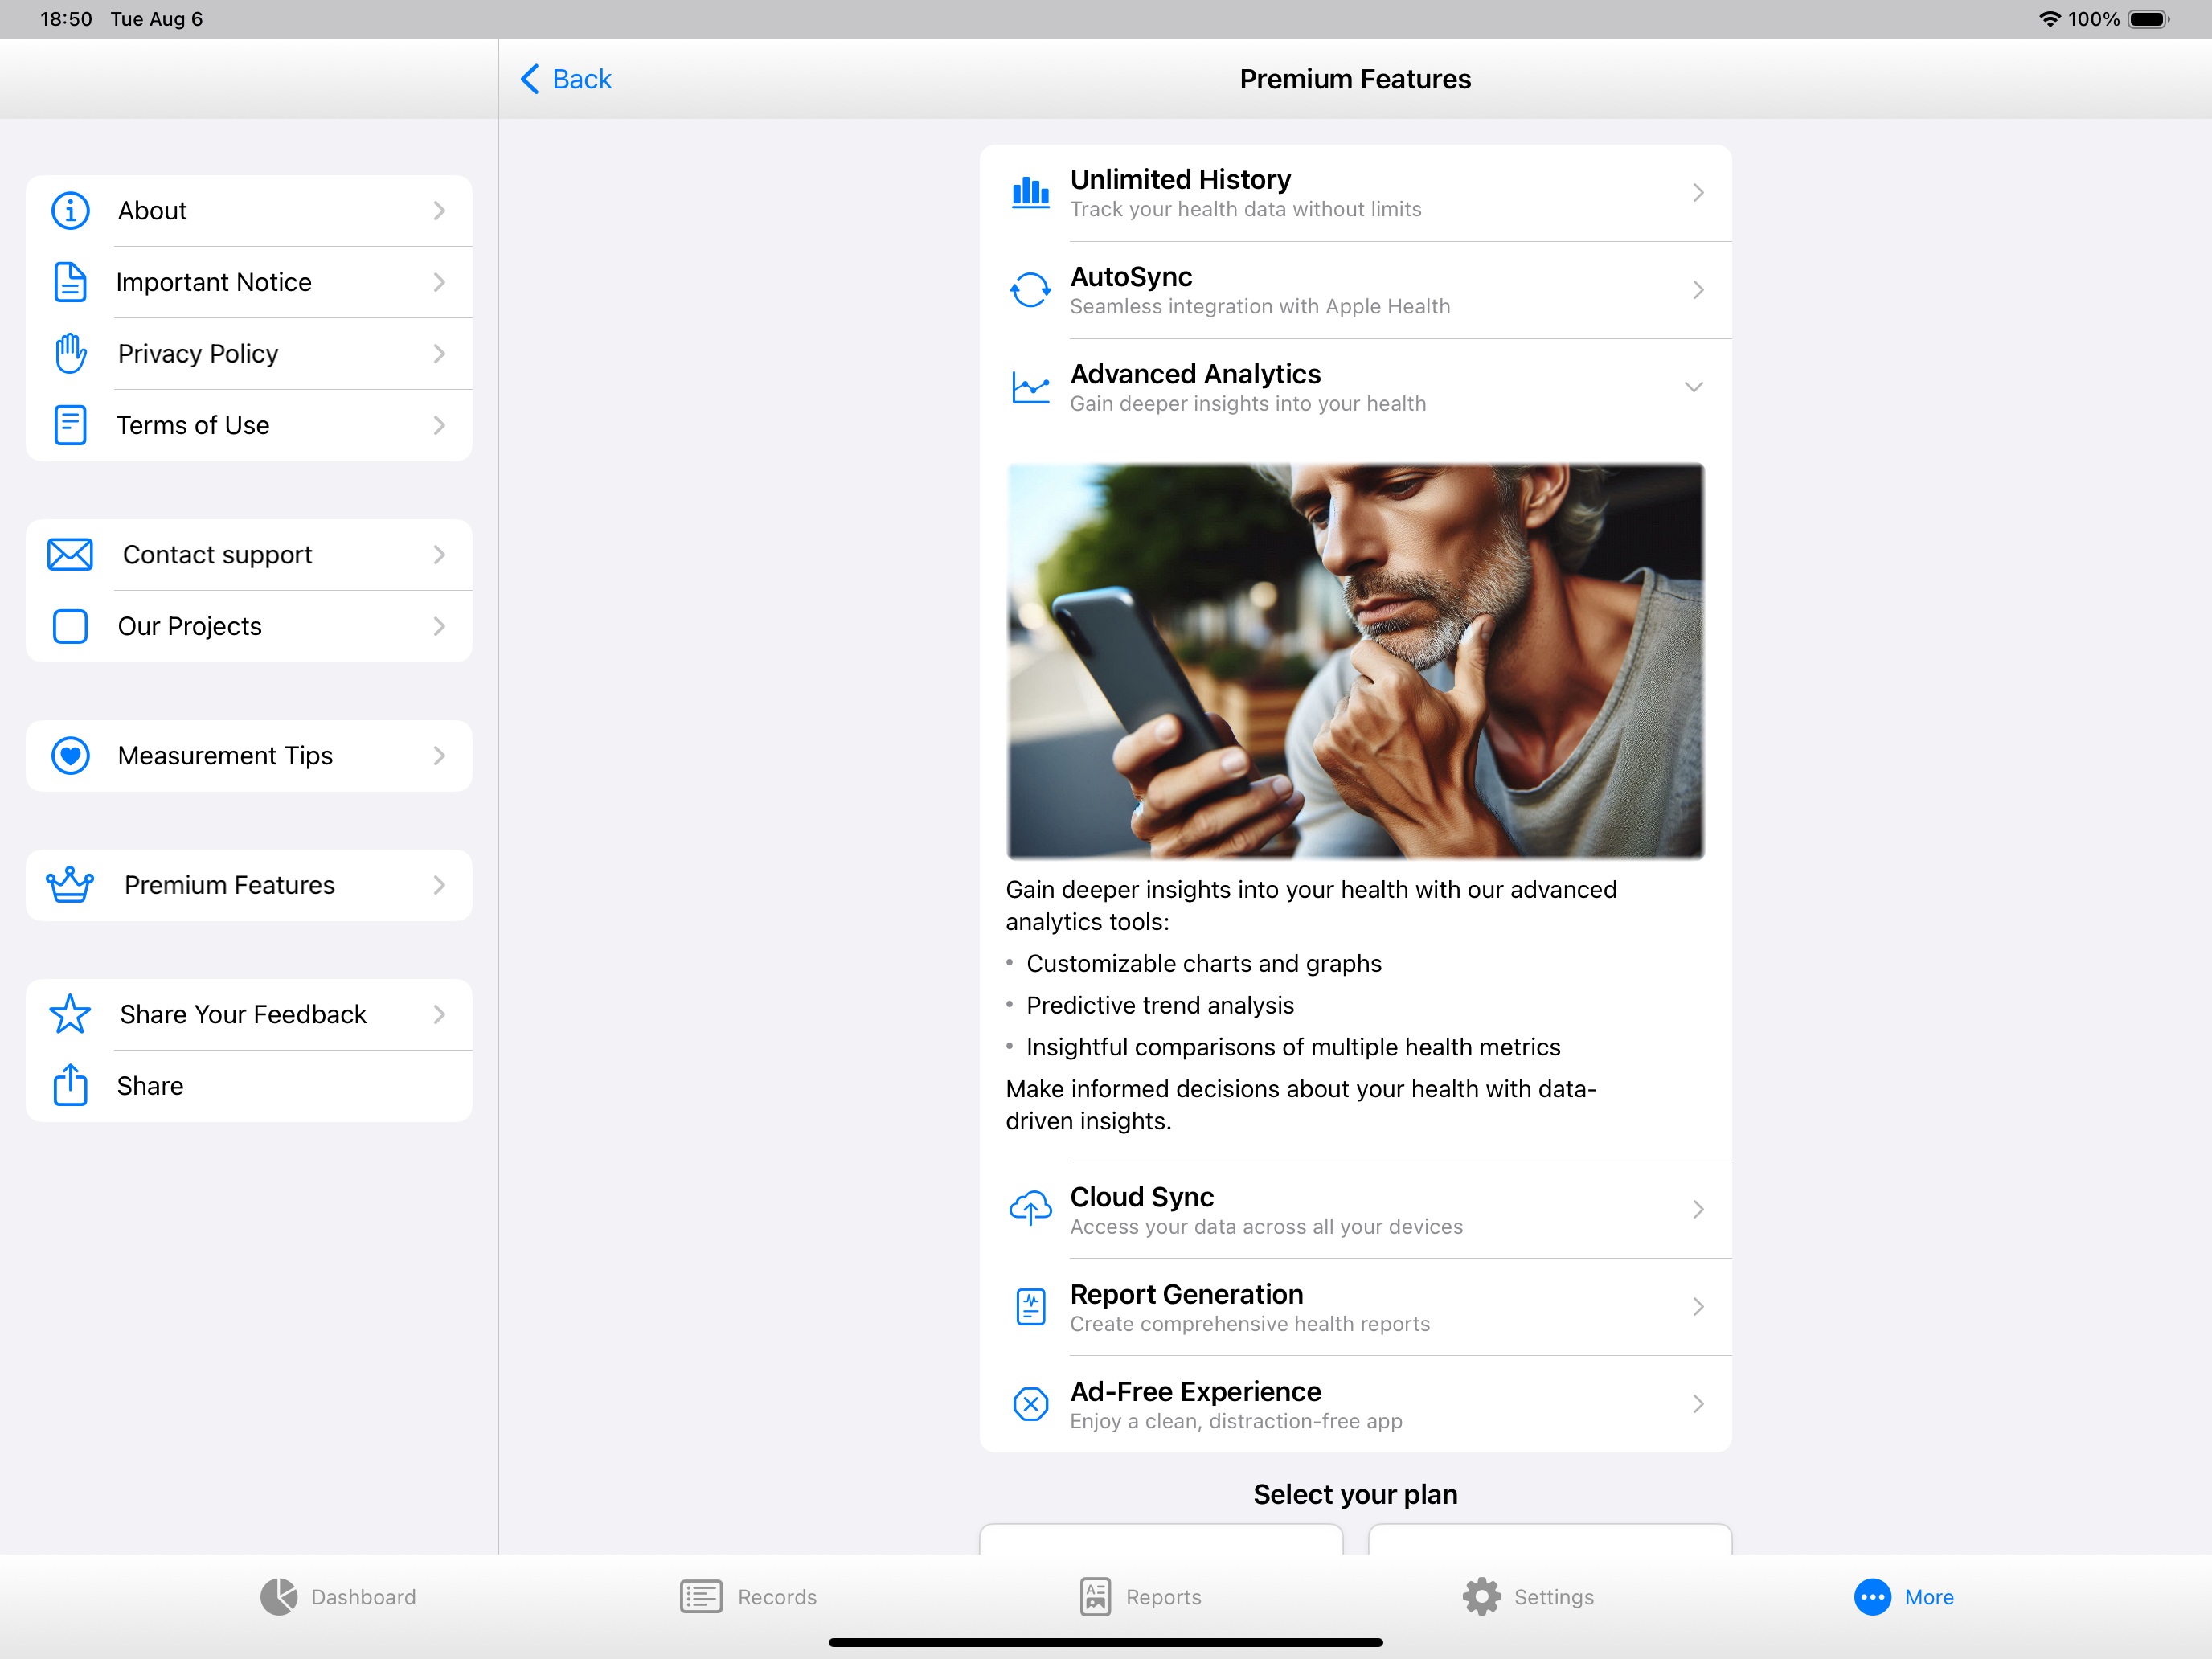Tap the Share Your Feedback star icon

click(x=70, y=1014)
